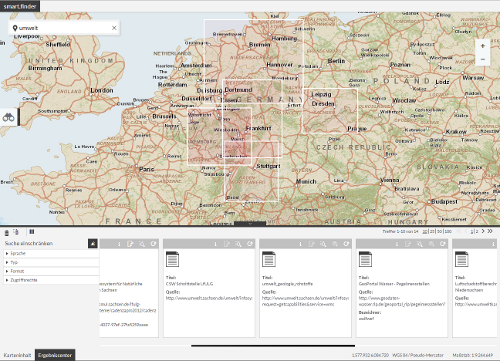The width and height of the screenshot is (500, 361).
Task: Show info for GeoPortal Wasser Pegelmessstellen card
Action: coord(397,244)
